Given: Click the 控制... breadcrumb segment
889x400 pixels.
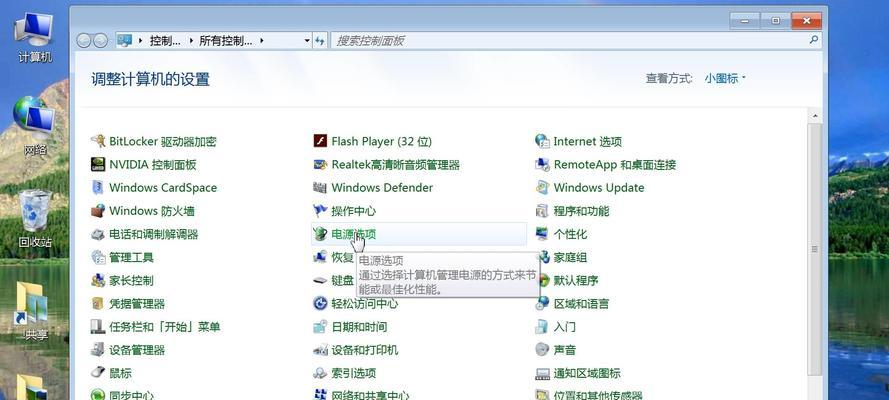Looking at the screenshot, I should 165,41.
